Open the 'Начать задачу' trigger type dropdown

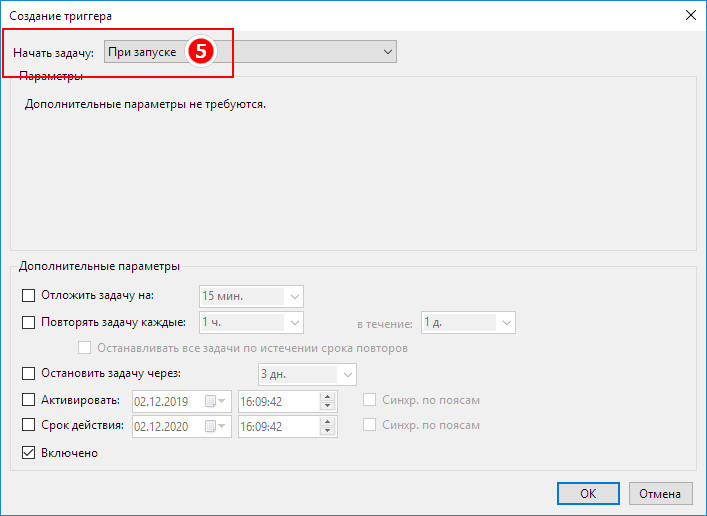pyautogui.click(x=250, y=52)
